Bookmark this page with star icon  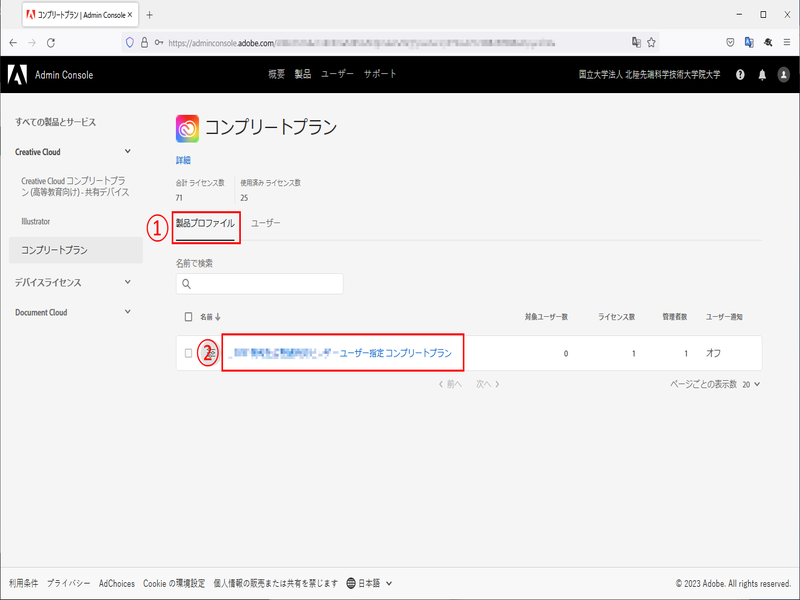coord(651,43)
